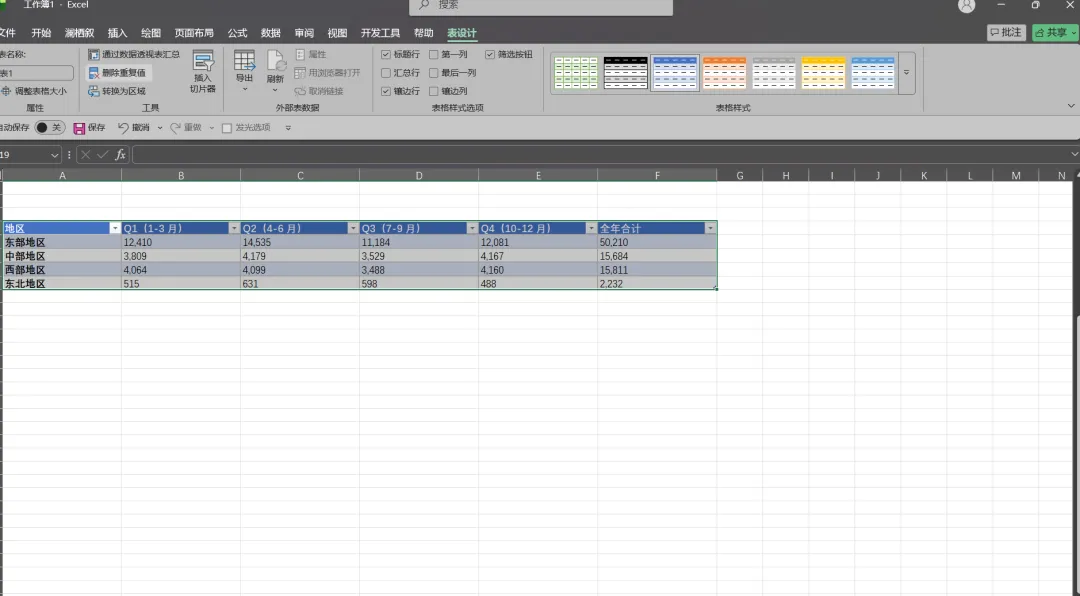Open the 地区 column filter dropdown

click(x=115, y=228)
